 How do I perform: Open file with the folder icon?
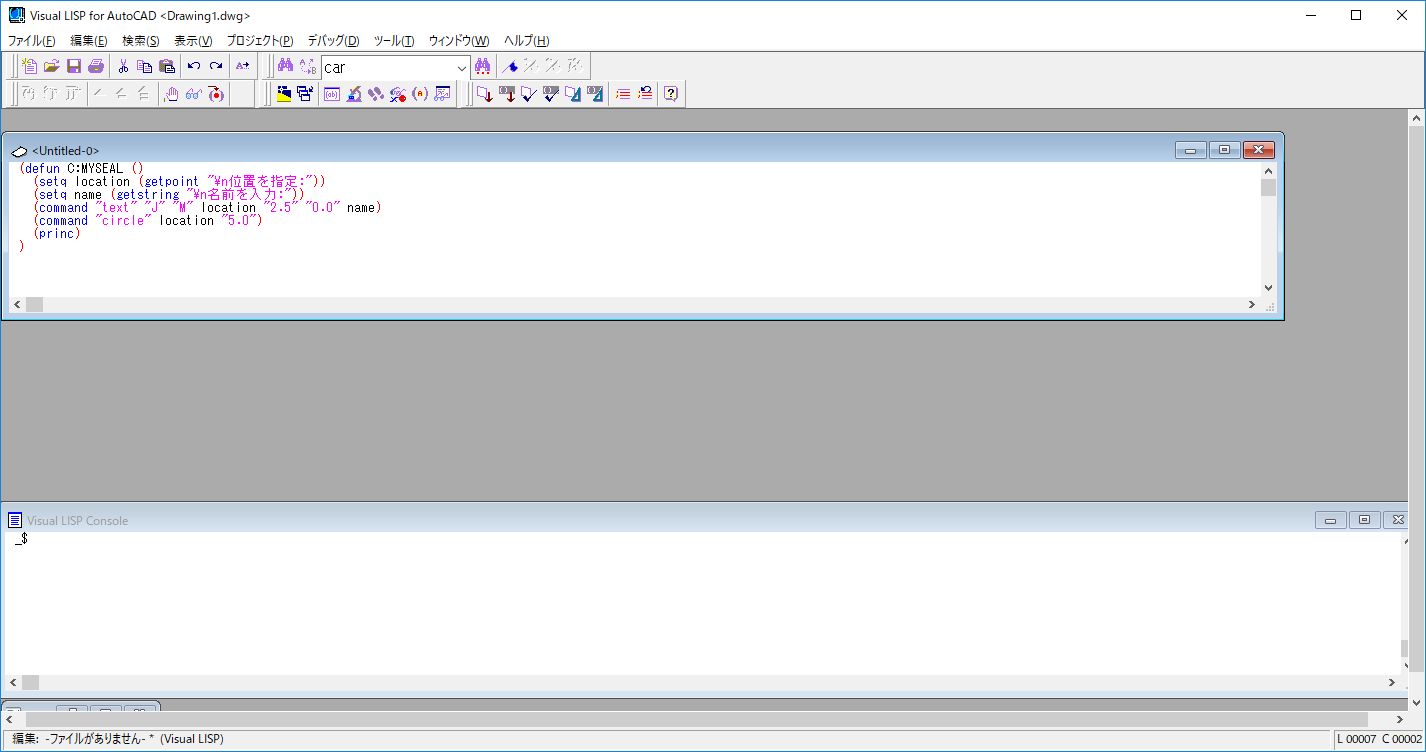point(52,67)
